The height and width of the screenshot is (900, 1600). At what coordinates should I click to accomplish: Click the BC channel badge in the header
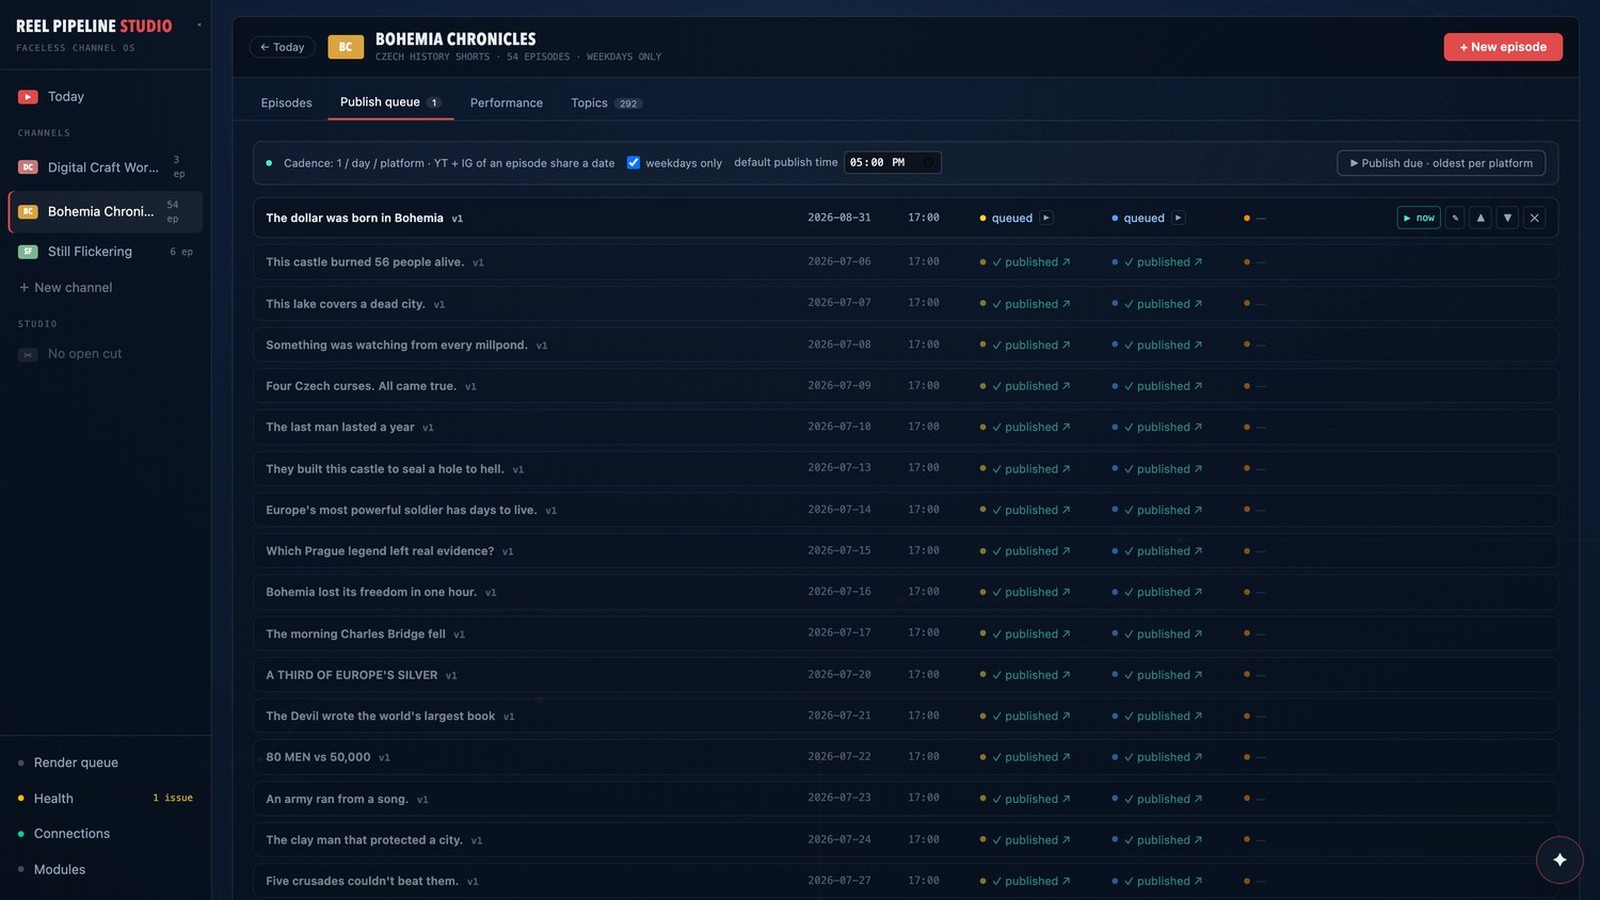[x=346, y=47]
